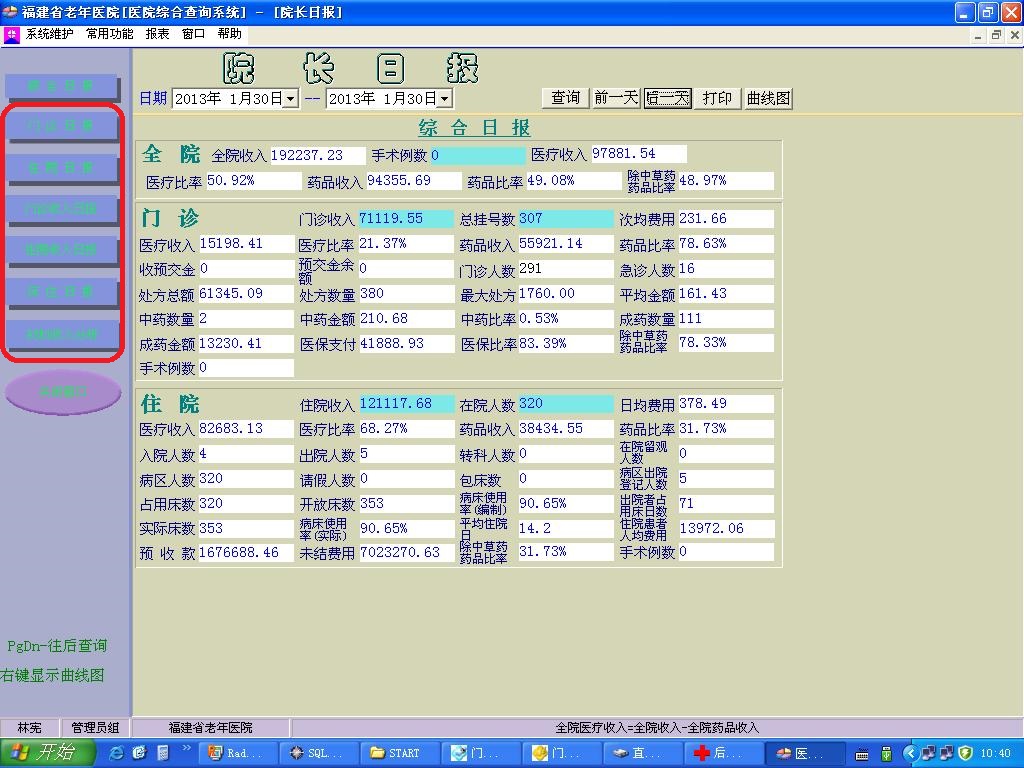Restore the inner 院长日报 child window
Image resolution: width=1024 pixels, height=768 pixels.
(x=996, y=35)
